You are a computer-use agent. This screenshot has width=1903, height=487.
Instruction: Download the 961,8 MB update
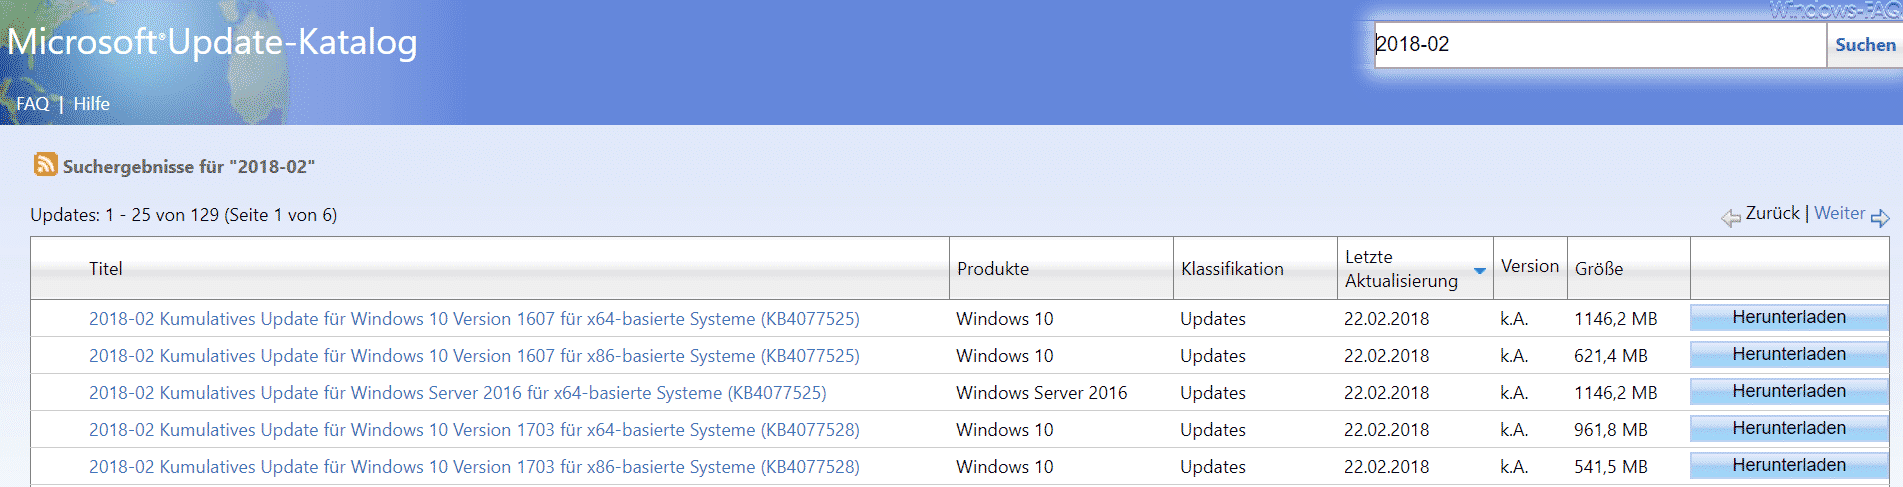[1789, 428]
